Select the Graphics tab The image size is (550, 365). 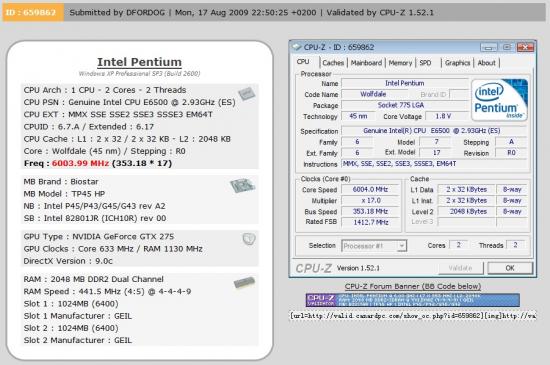(457, 63)
